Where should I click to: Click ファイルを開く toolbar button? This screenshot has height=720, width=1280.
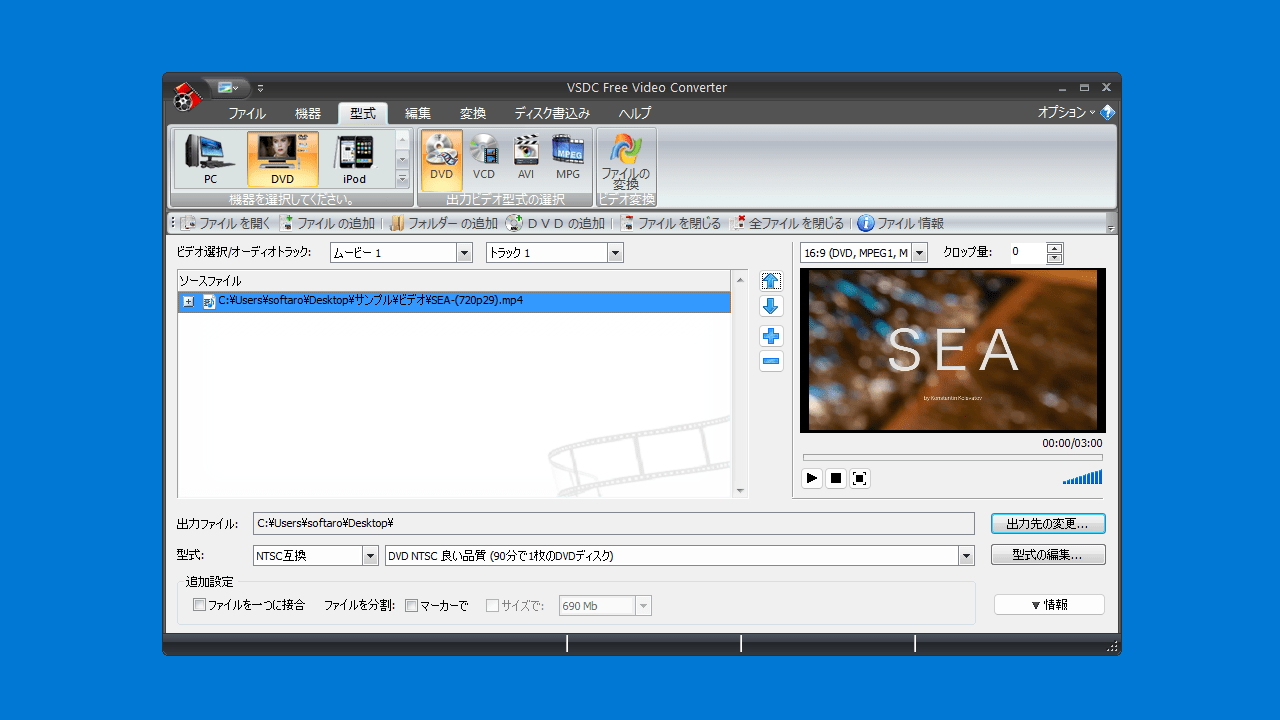pyautogui.click(x=225, y=223)
